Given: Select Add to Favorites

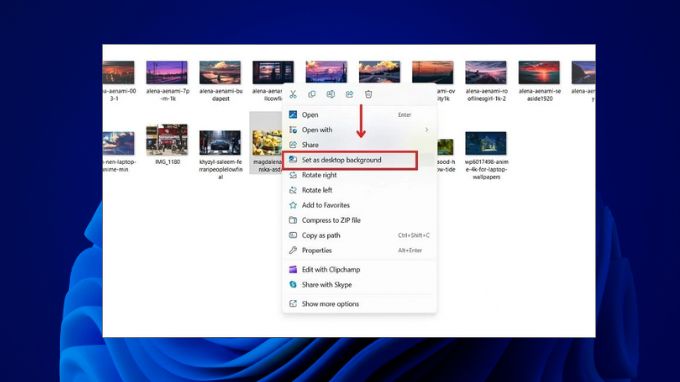Looking at the screenshot, I should (359, 205).
